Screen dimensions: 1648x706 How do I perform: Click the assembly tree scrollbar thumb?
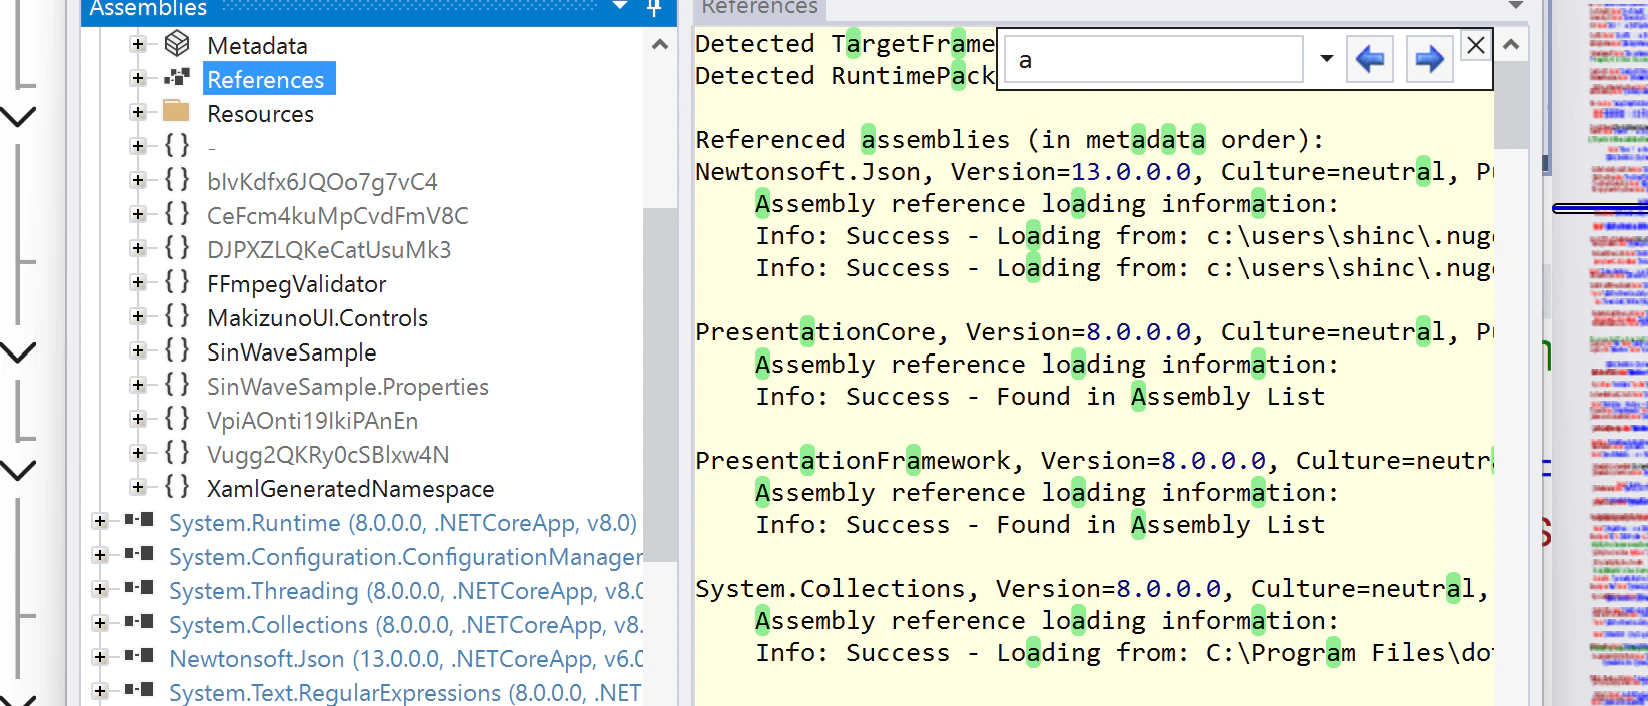[x=659, y=383]
